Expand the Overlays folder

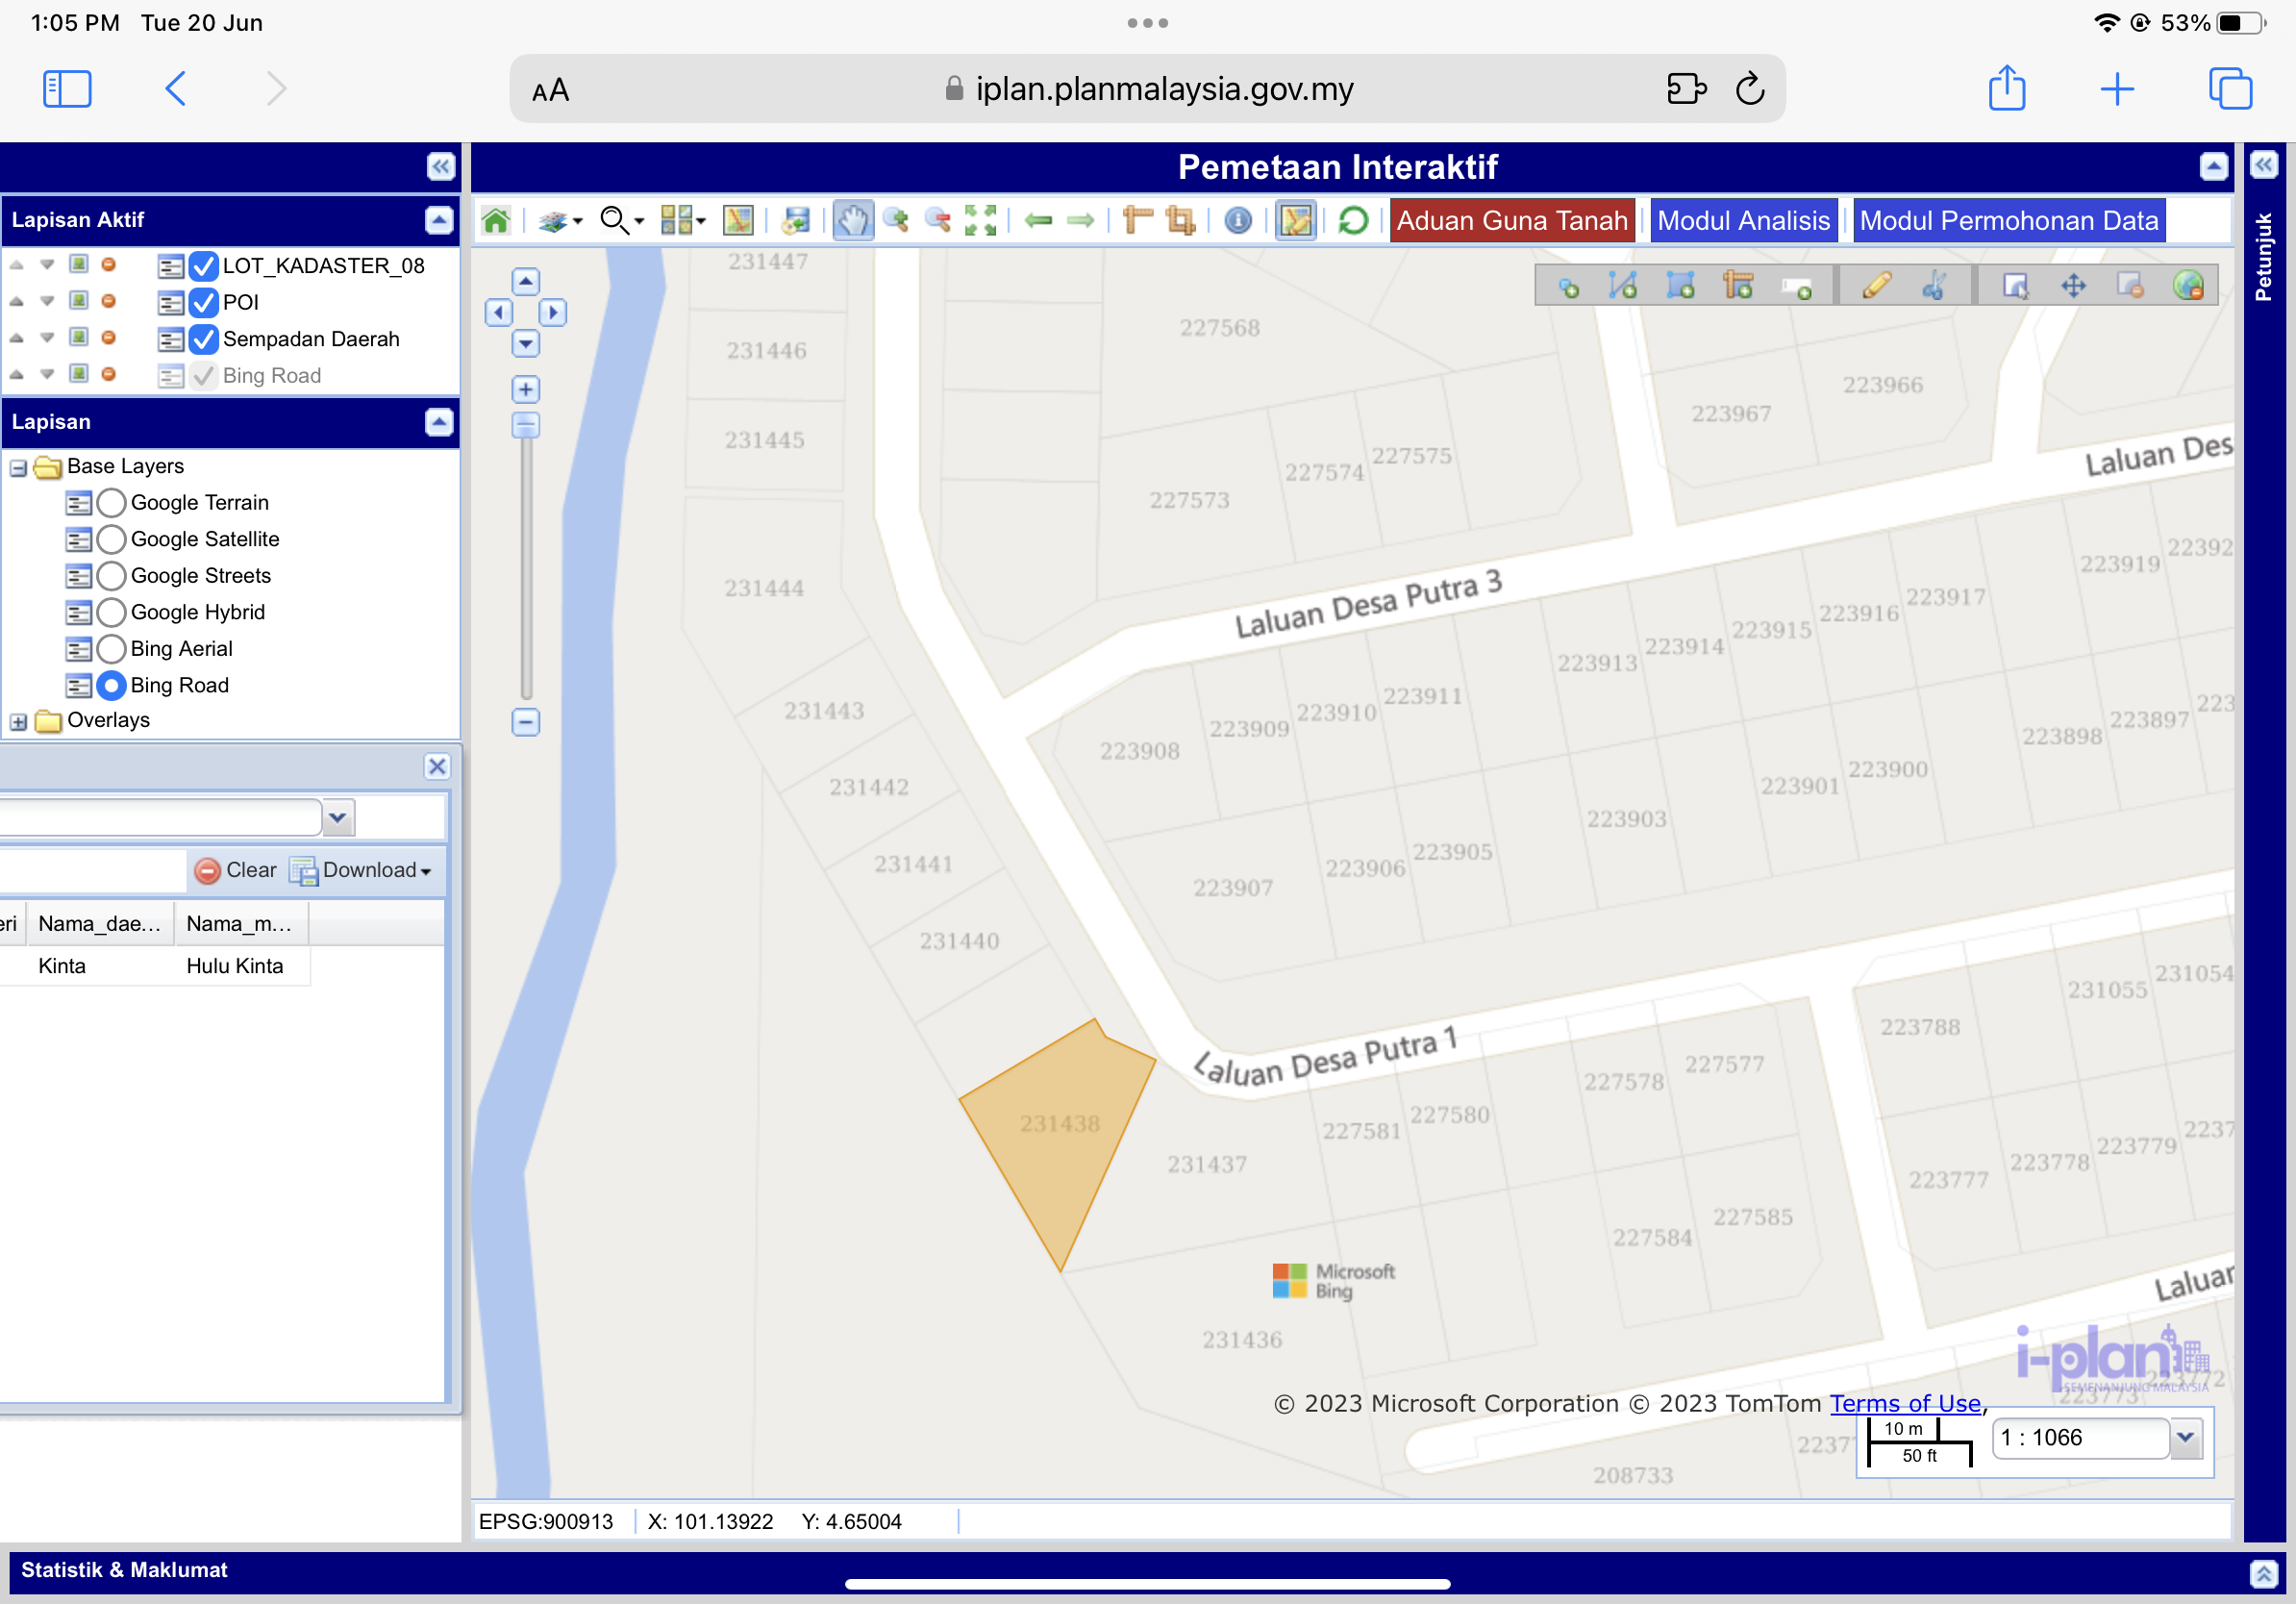tap(18, 721)
